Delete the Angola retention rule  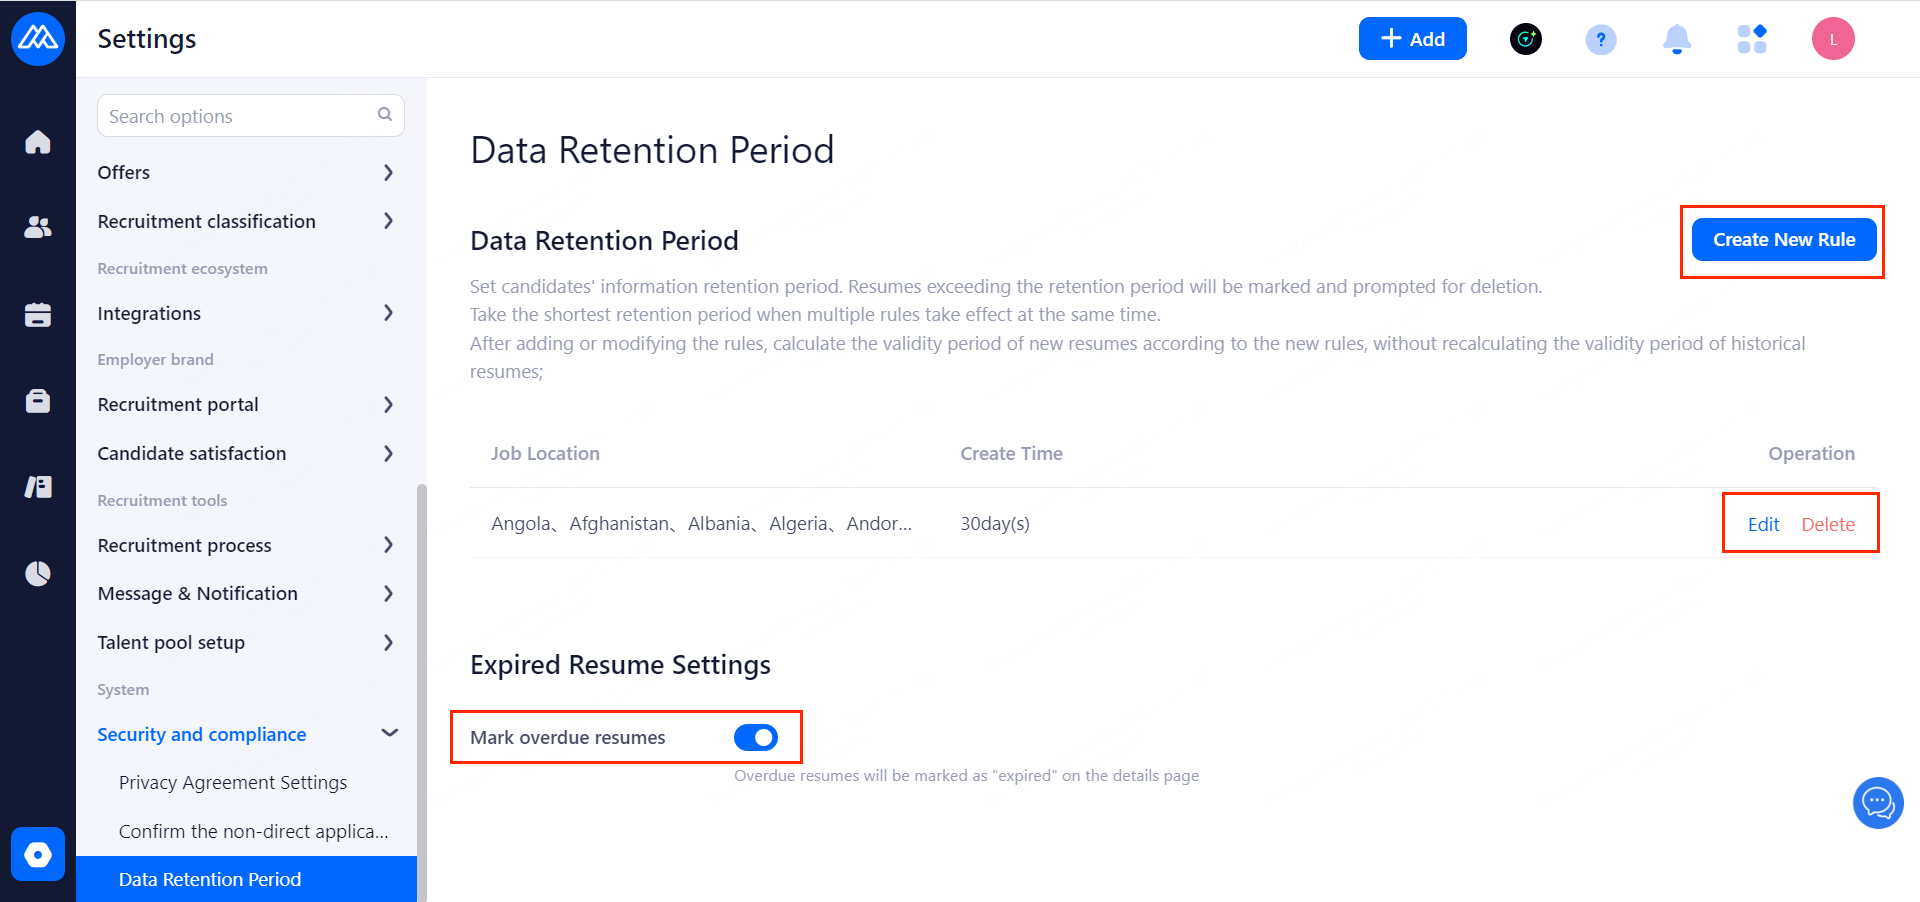(x=1828, y=524)
